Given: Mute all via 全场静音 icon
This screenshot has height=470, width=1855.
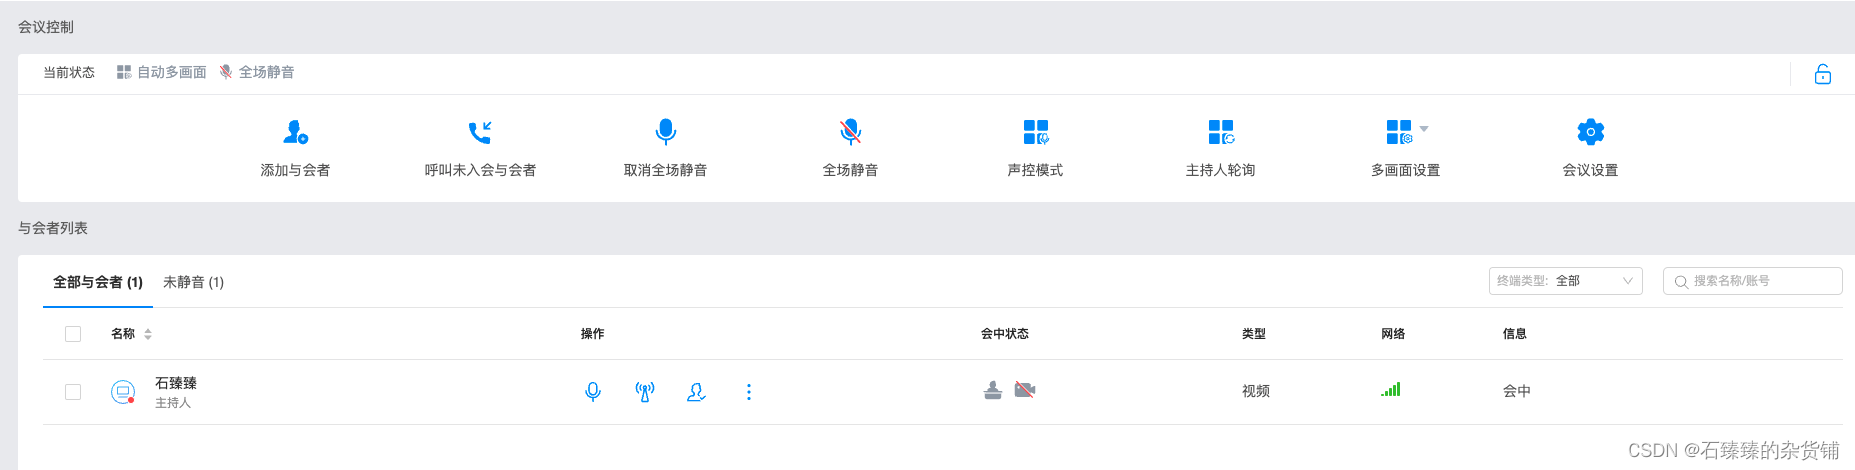Looking at the screenshot, I should [850, 132].
